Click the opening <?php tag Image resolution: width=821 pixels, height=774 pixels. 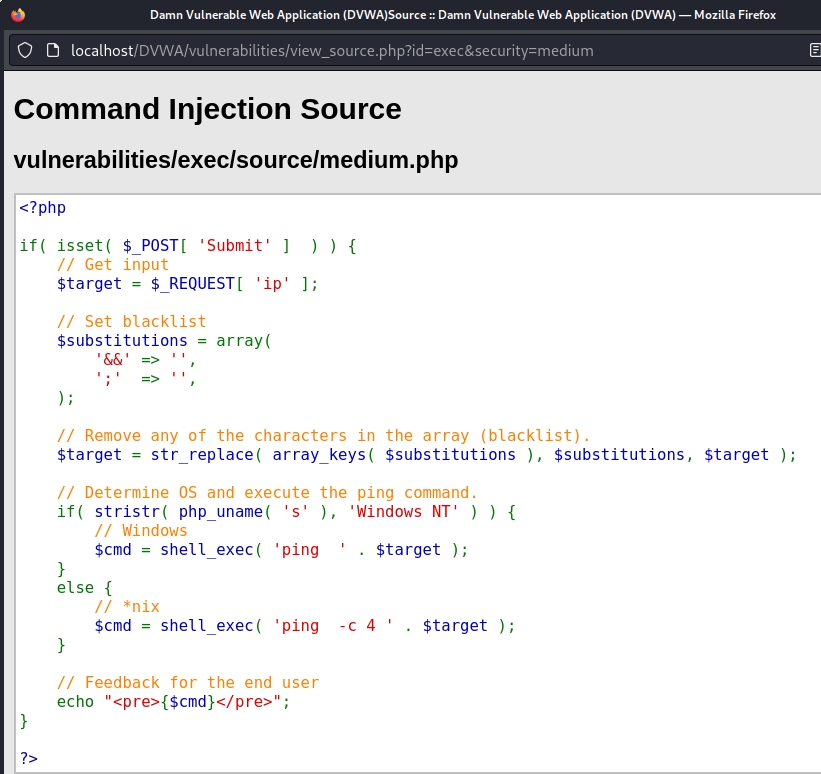coord(42,208)
